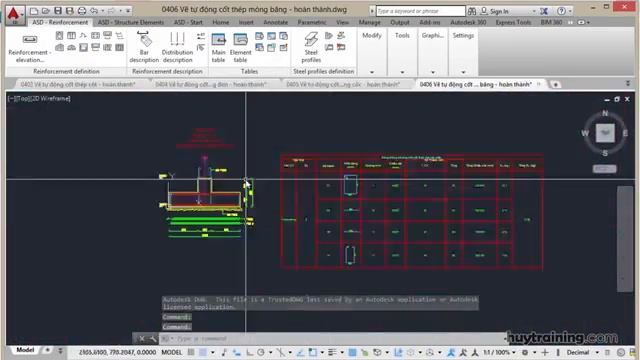Toggle object snap in status bar
The height and width of the screenshot is (360, 640).
tap(312, 352)
